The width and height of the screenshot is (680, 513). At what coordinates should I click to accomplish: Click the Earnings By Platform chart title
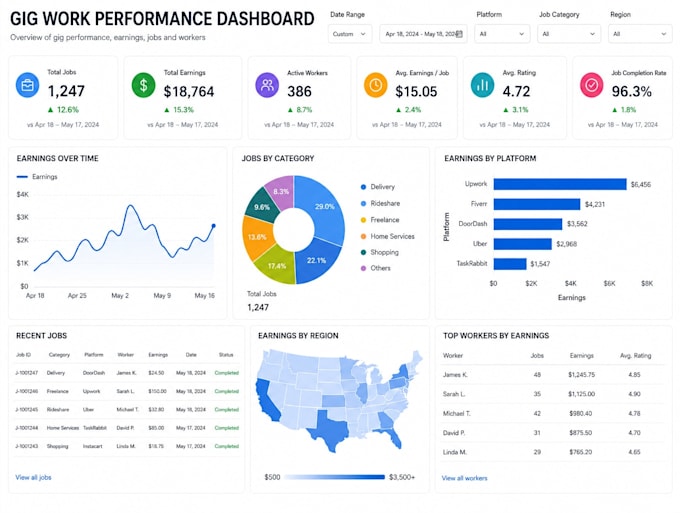[x=490, y=159]
